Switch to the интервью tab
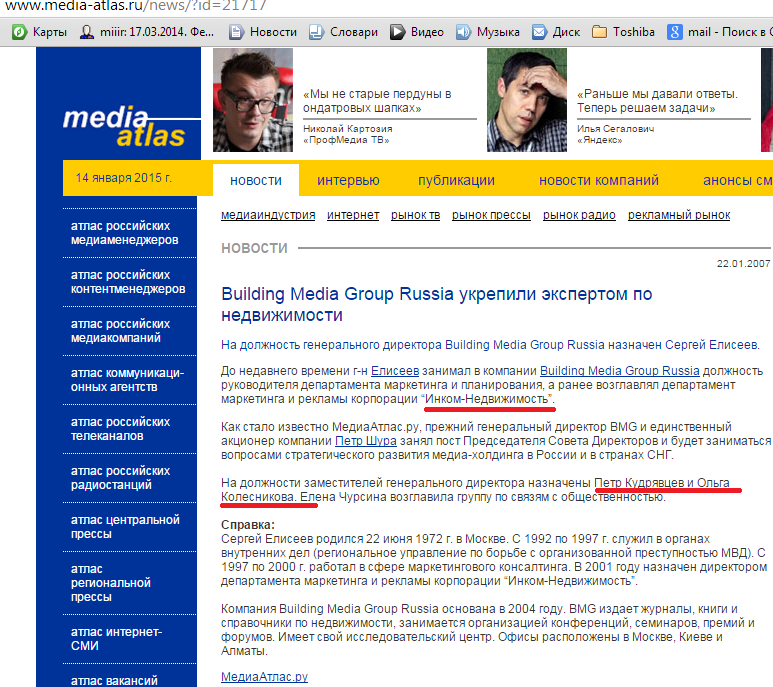The width and height of the screenshot is (773, 687). 348,180
